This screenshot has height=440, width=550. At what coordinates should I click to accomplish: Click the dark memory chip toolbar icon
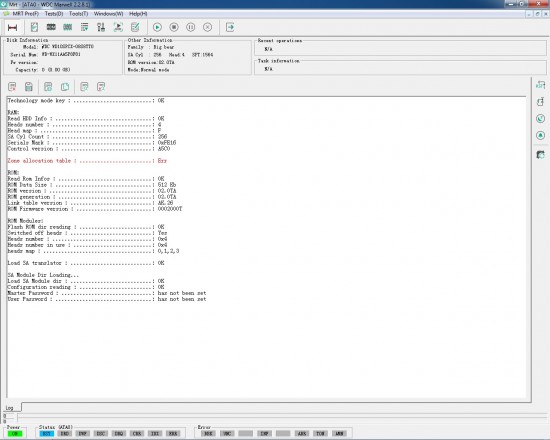(x=51, y=27)
